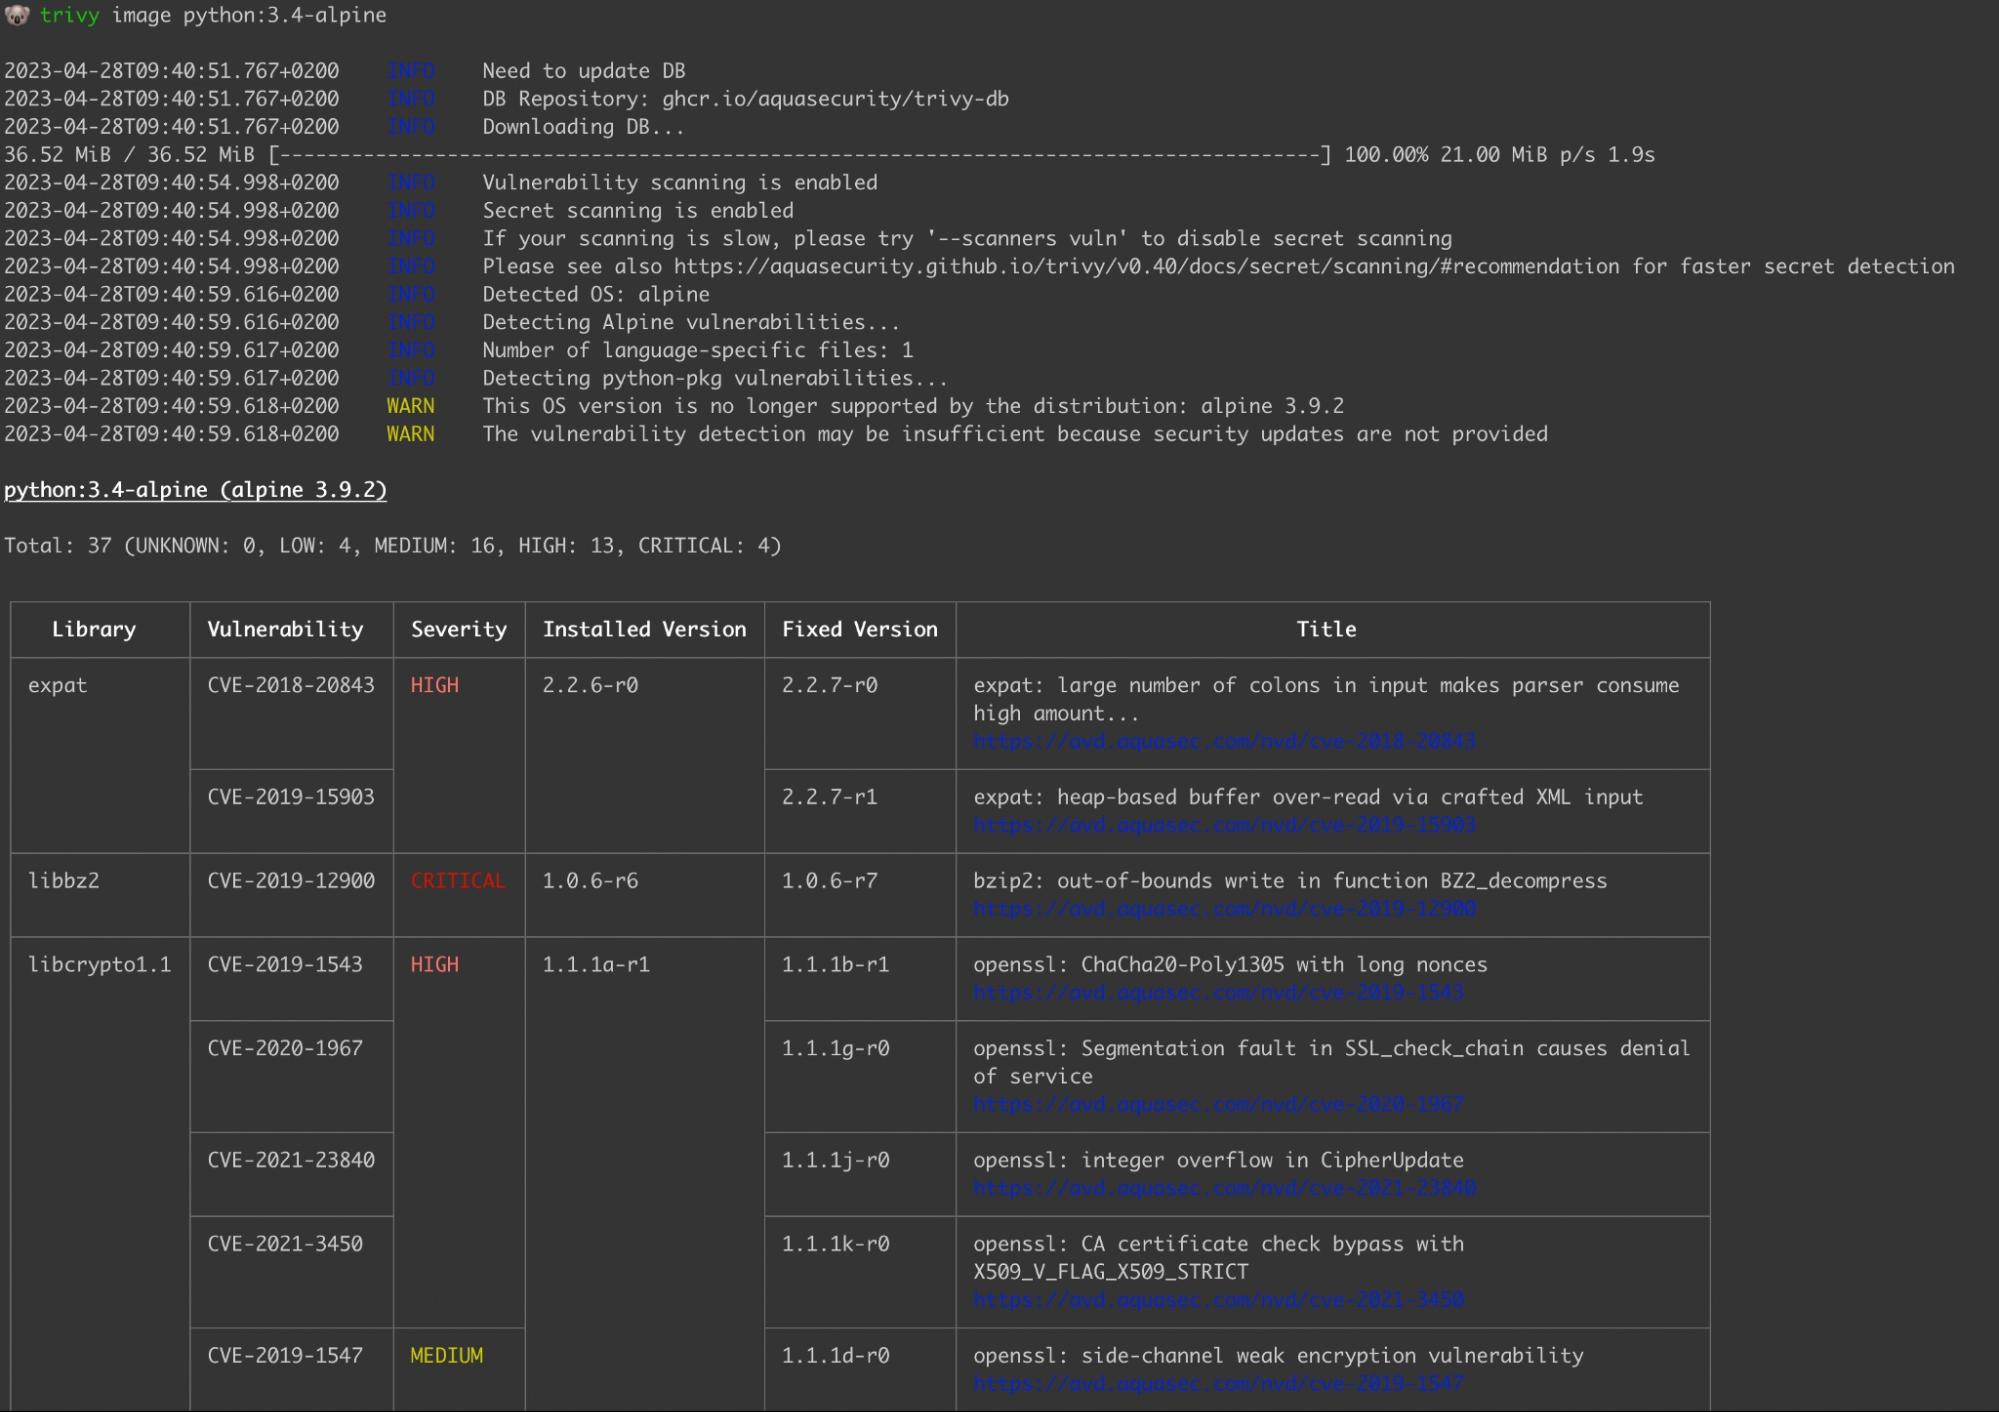Open the CVE-2019-1547 advisory link

pos(1218,1383)
